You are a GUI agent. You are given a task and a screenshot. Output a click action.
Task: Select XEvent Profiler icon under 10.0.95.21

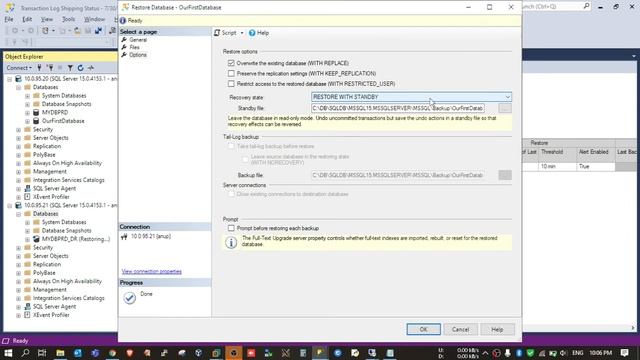point(27,315)
